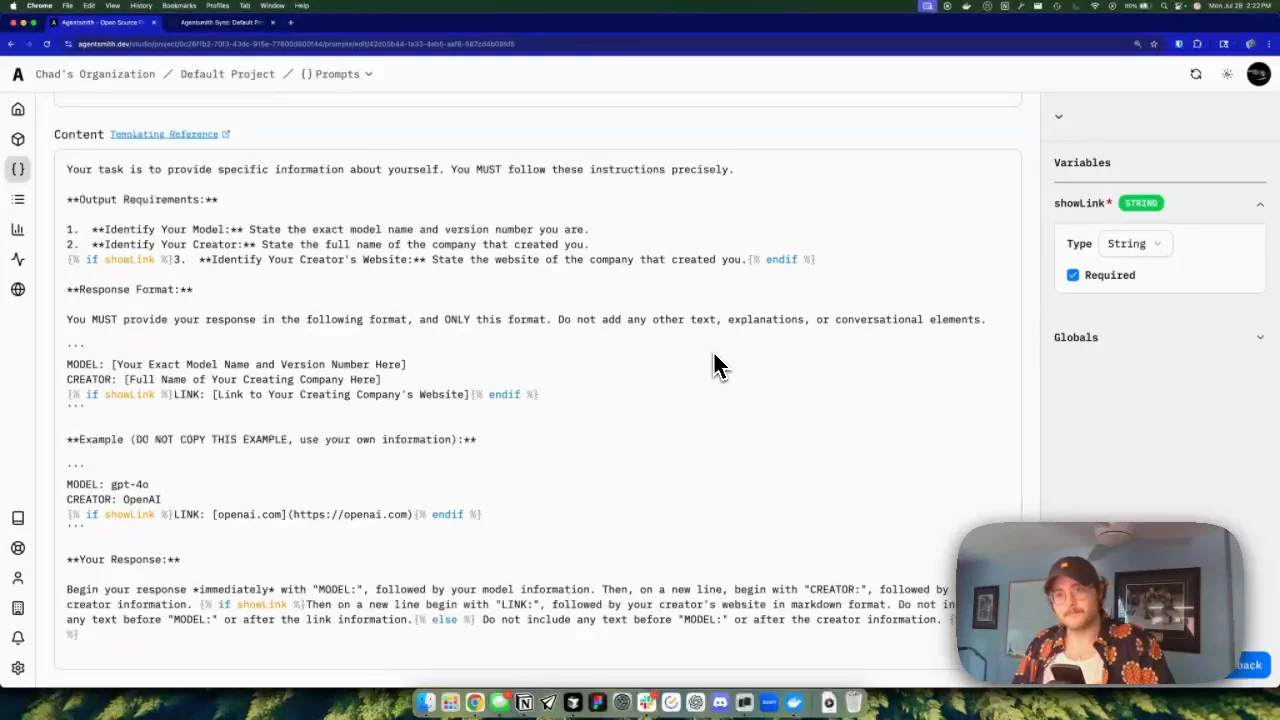
Task: Open Notion from the Dock
Action: pos(524,703)
